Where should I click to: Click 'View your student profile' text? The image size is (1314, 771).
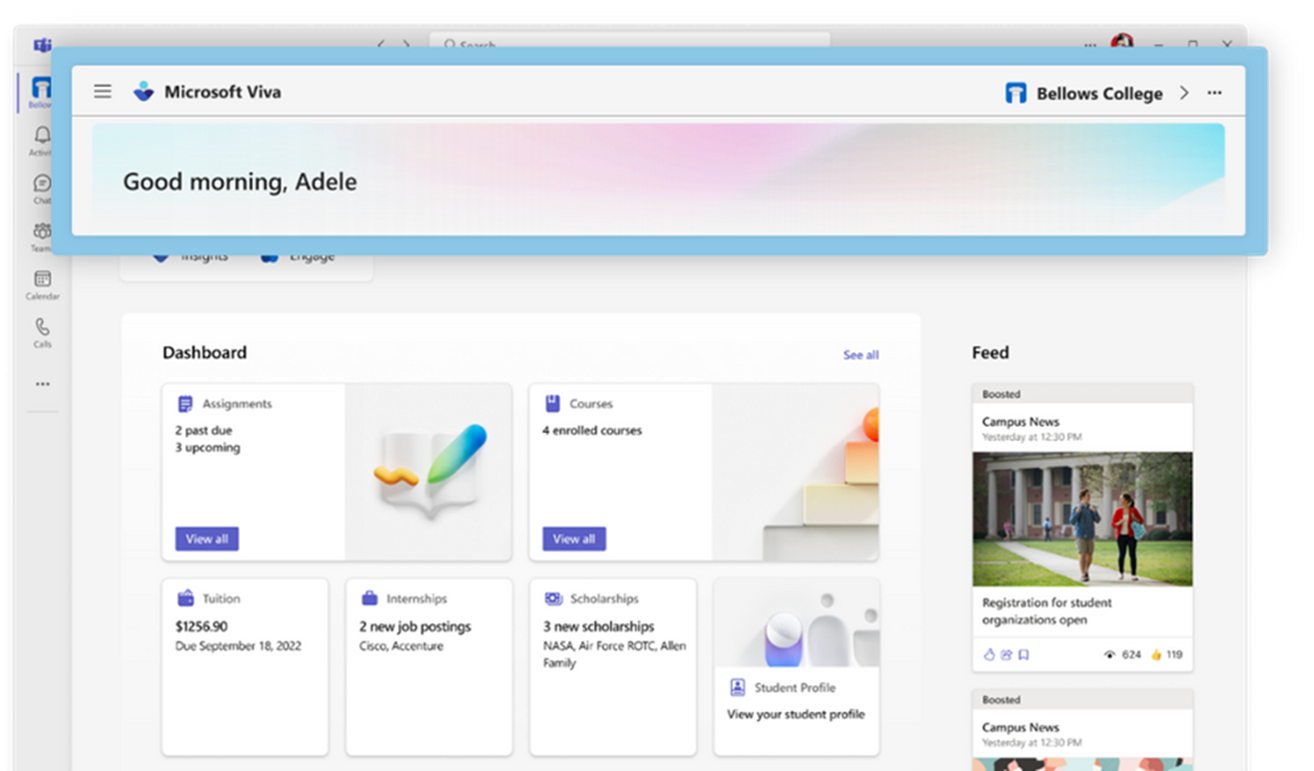pos(796,714)
